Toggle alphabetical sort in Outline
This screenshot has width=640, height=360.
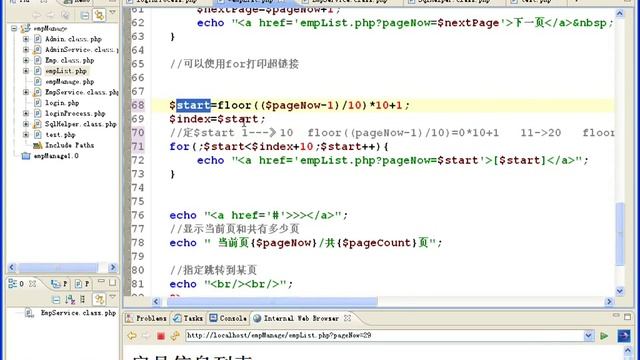(70, 300)
